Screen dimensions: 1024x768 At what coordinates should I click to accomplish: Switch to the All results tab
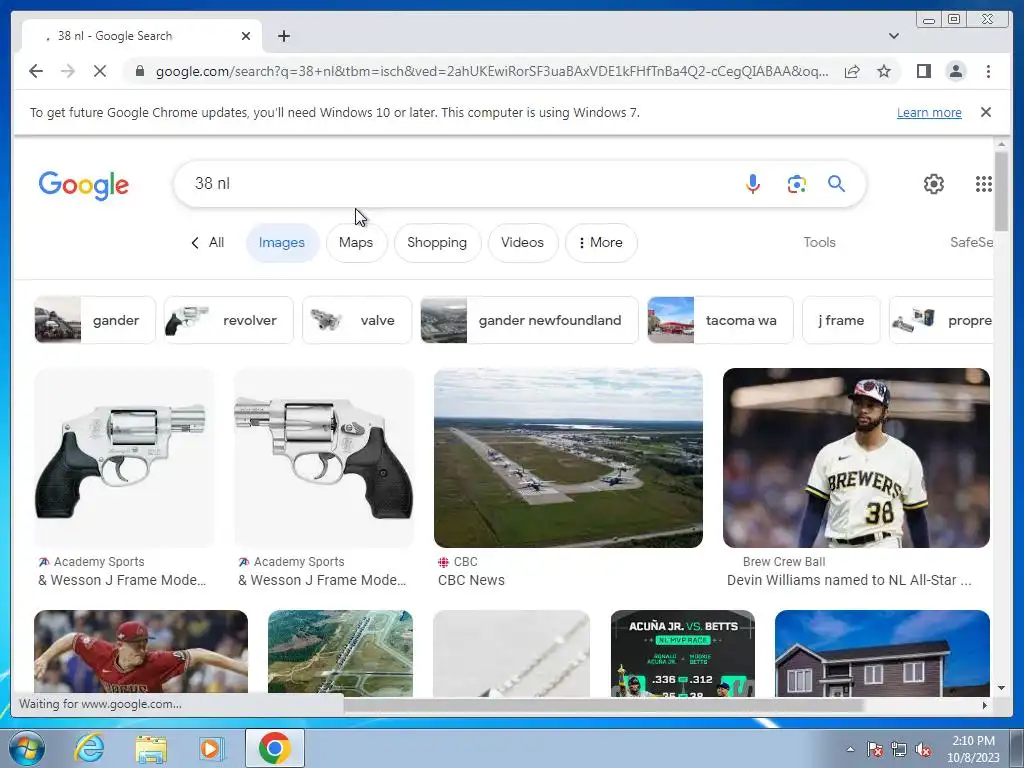click(208, 242)
